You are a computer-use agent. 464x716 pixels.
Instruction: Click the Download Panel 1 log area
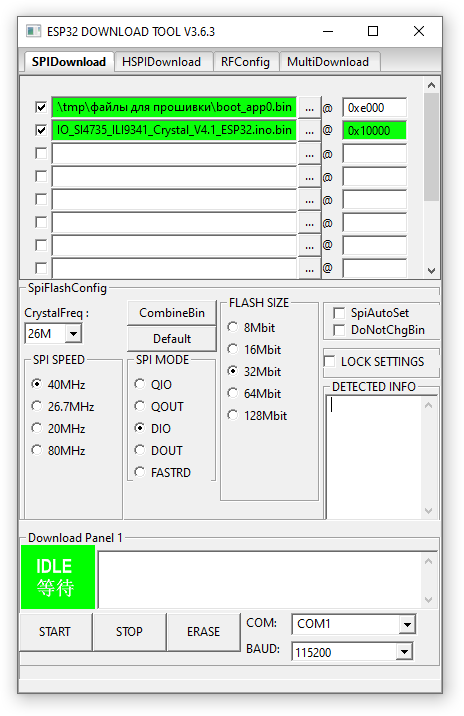tap(260, 580)
